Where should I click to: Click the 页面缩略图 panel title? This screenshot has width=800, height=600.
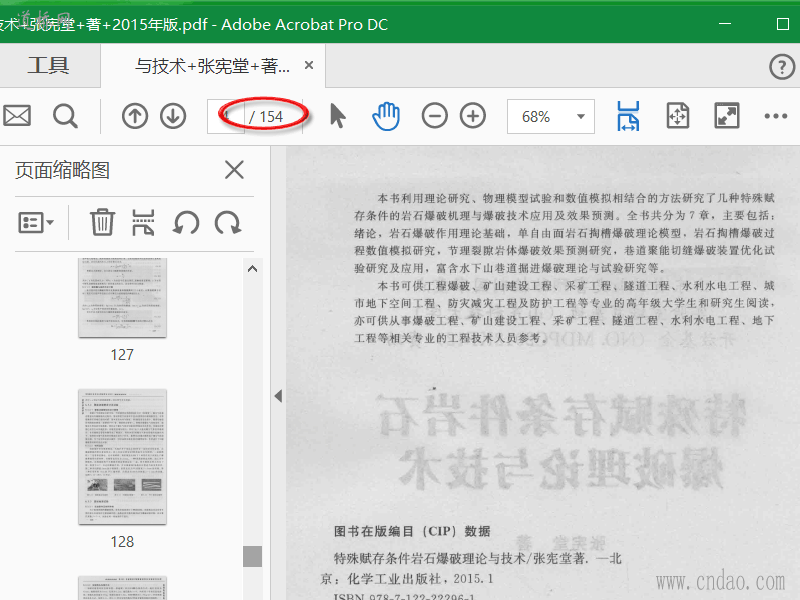[x=62, y=170]
